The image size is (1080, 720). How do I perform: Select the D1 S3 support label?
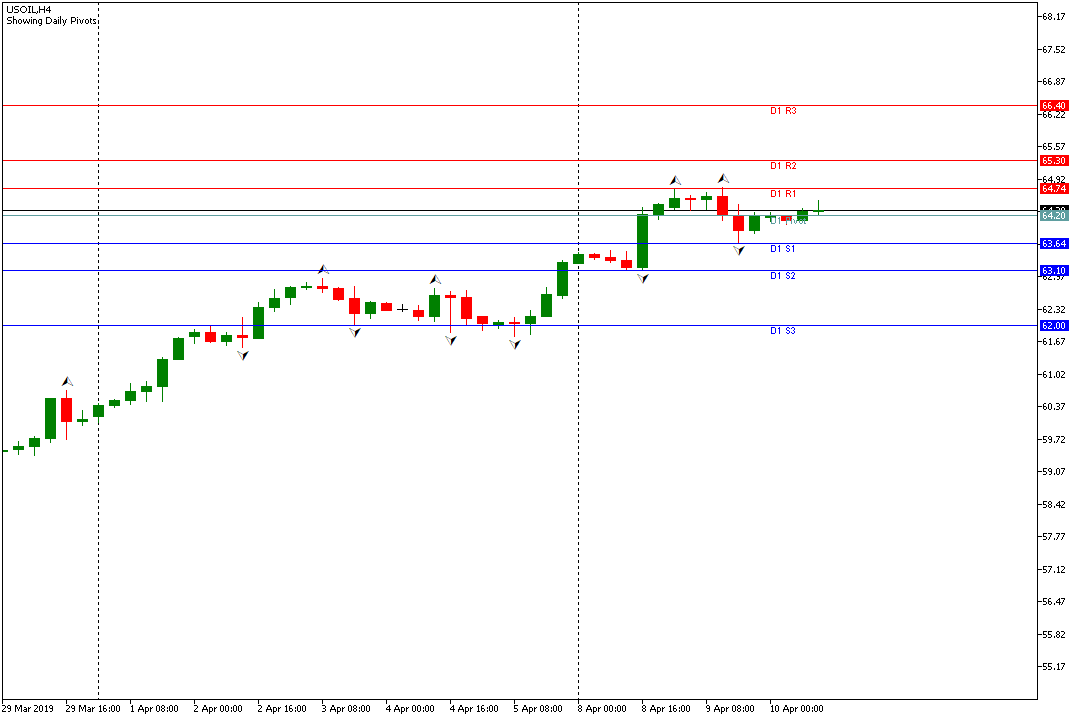pyautogui.click(x=782, y=331)
